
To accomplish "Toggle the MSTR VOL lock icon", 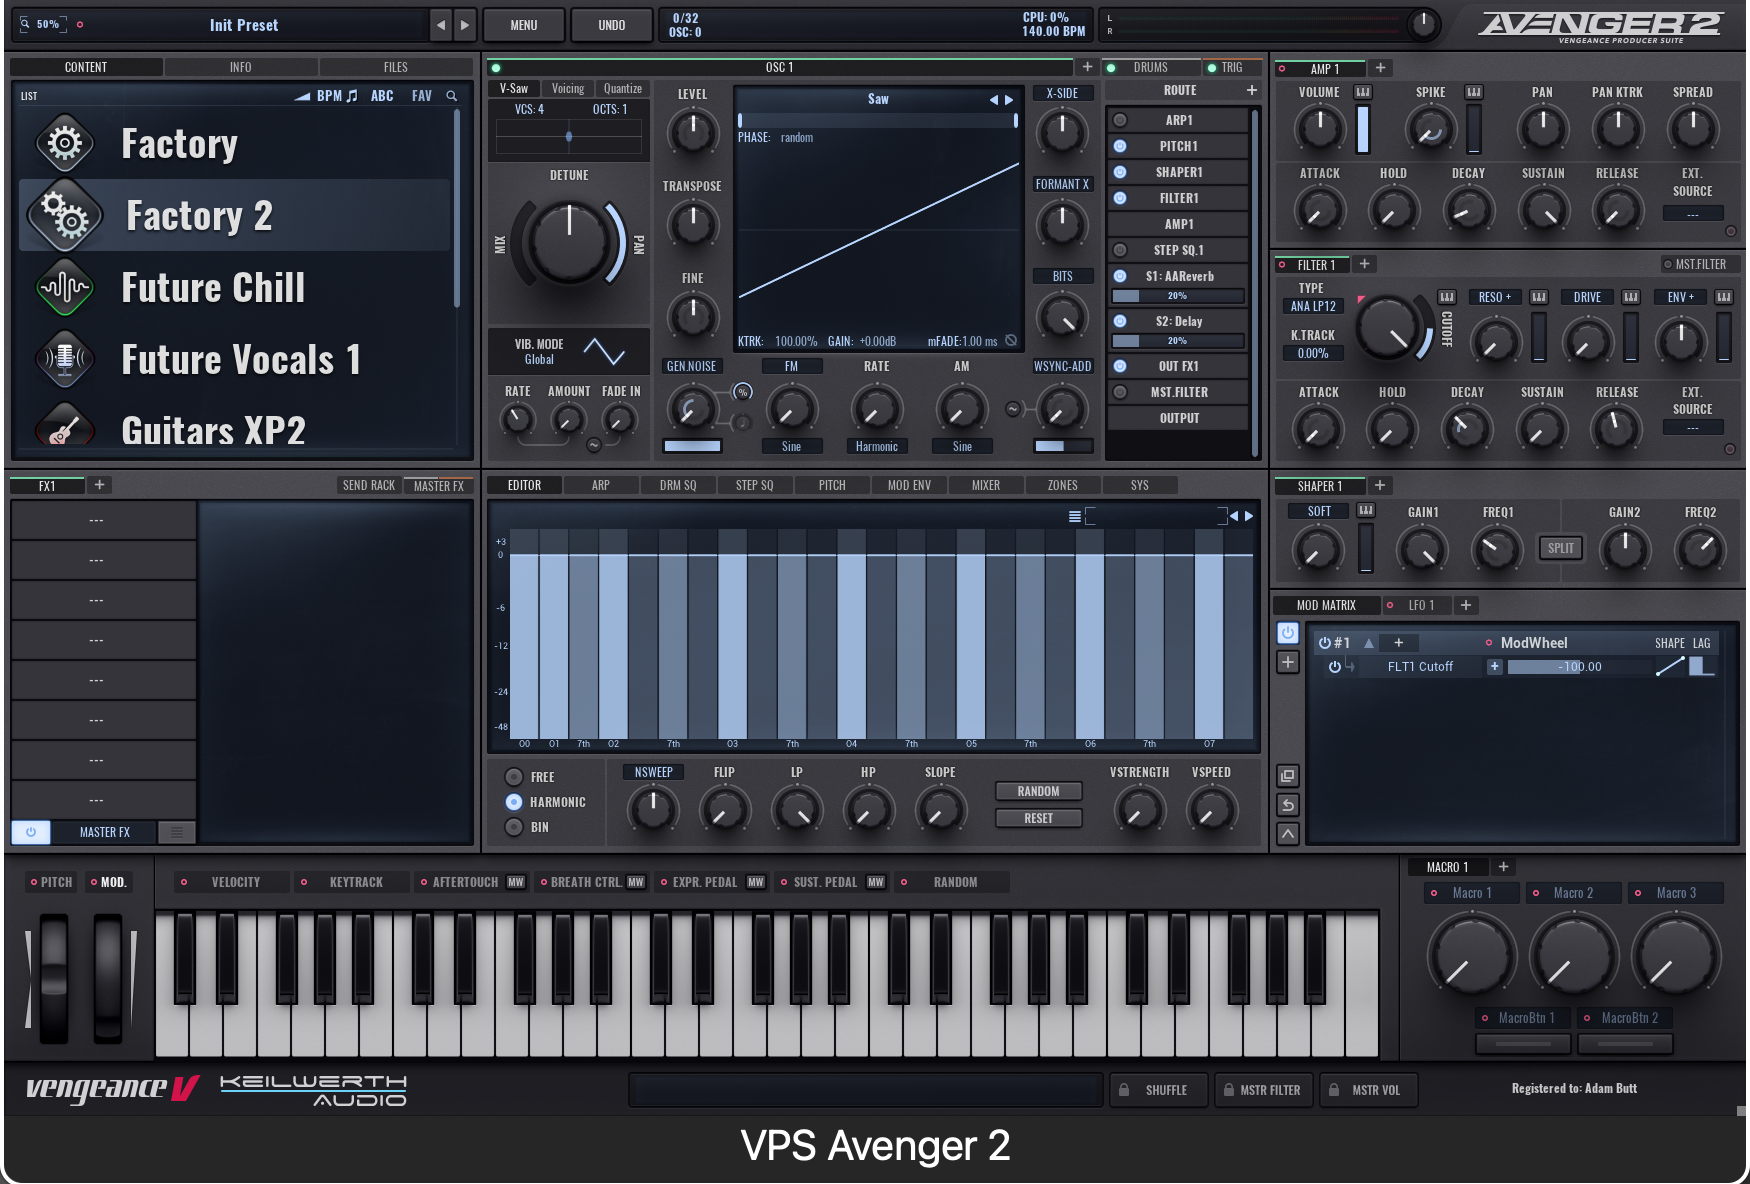I will (x=1334, y=1090).
